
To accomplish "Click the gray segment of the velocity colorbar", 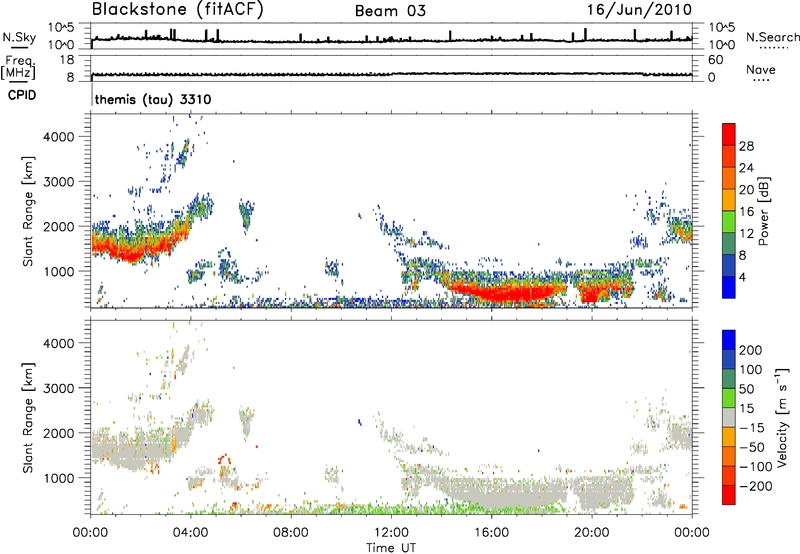I will [729, 417].
